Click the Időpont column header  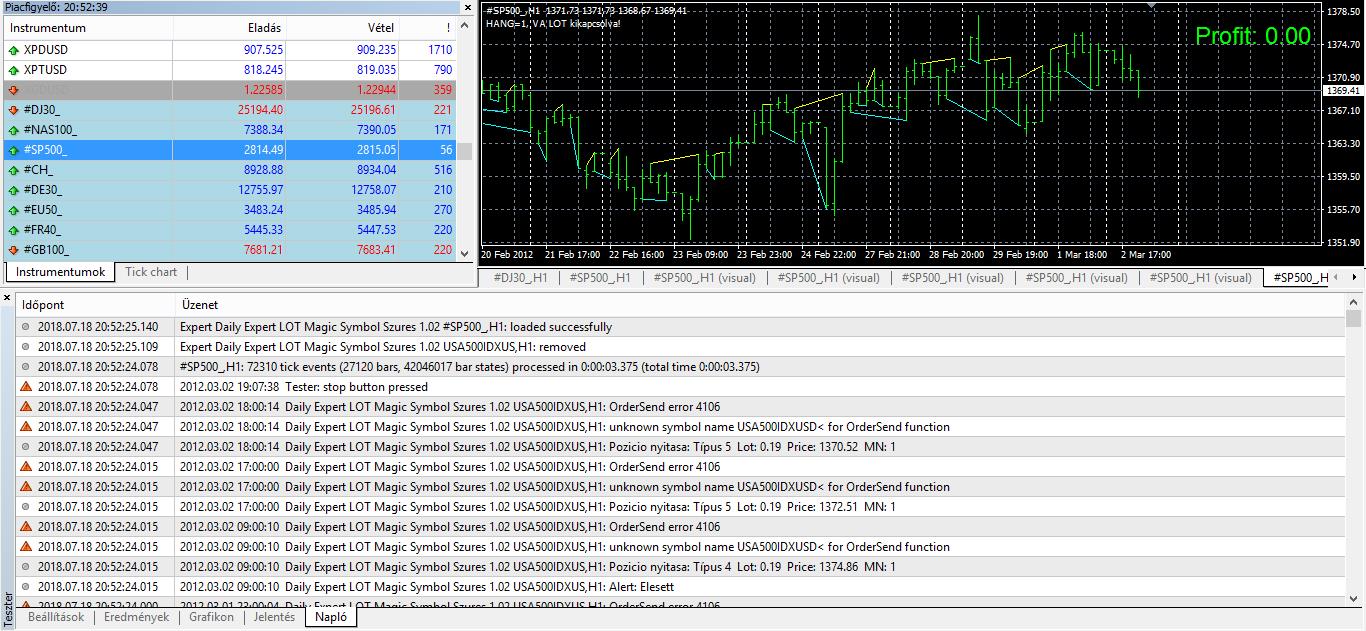click(x=96, y=305)
